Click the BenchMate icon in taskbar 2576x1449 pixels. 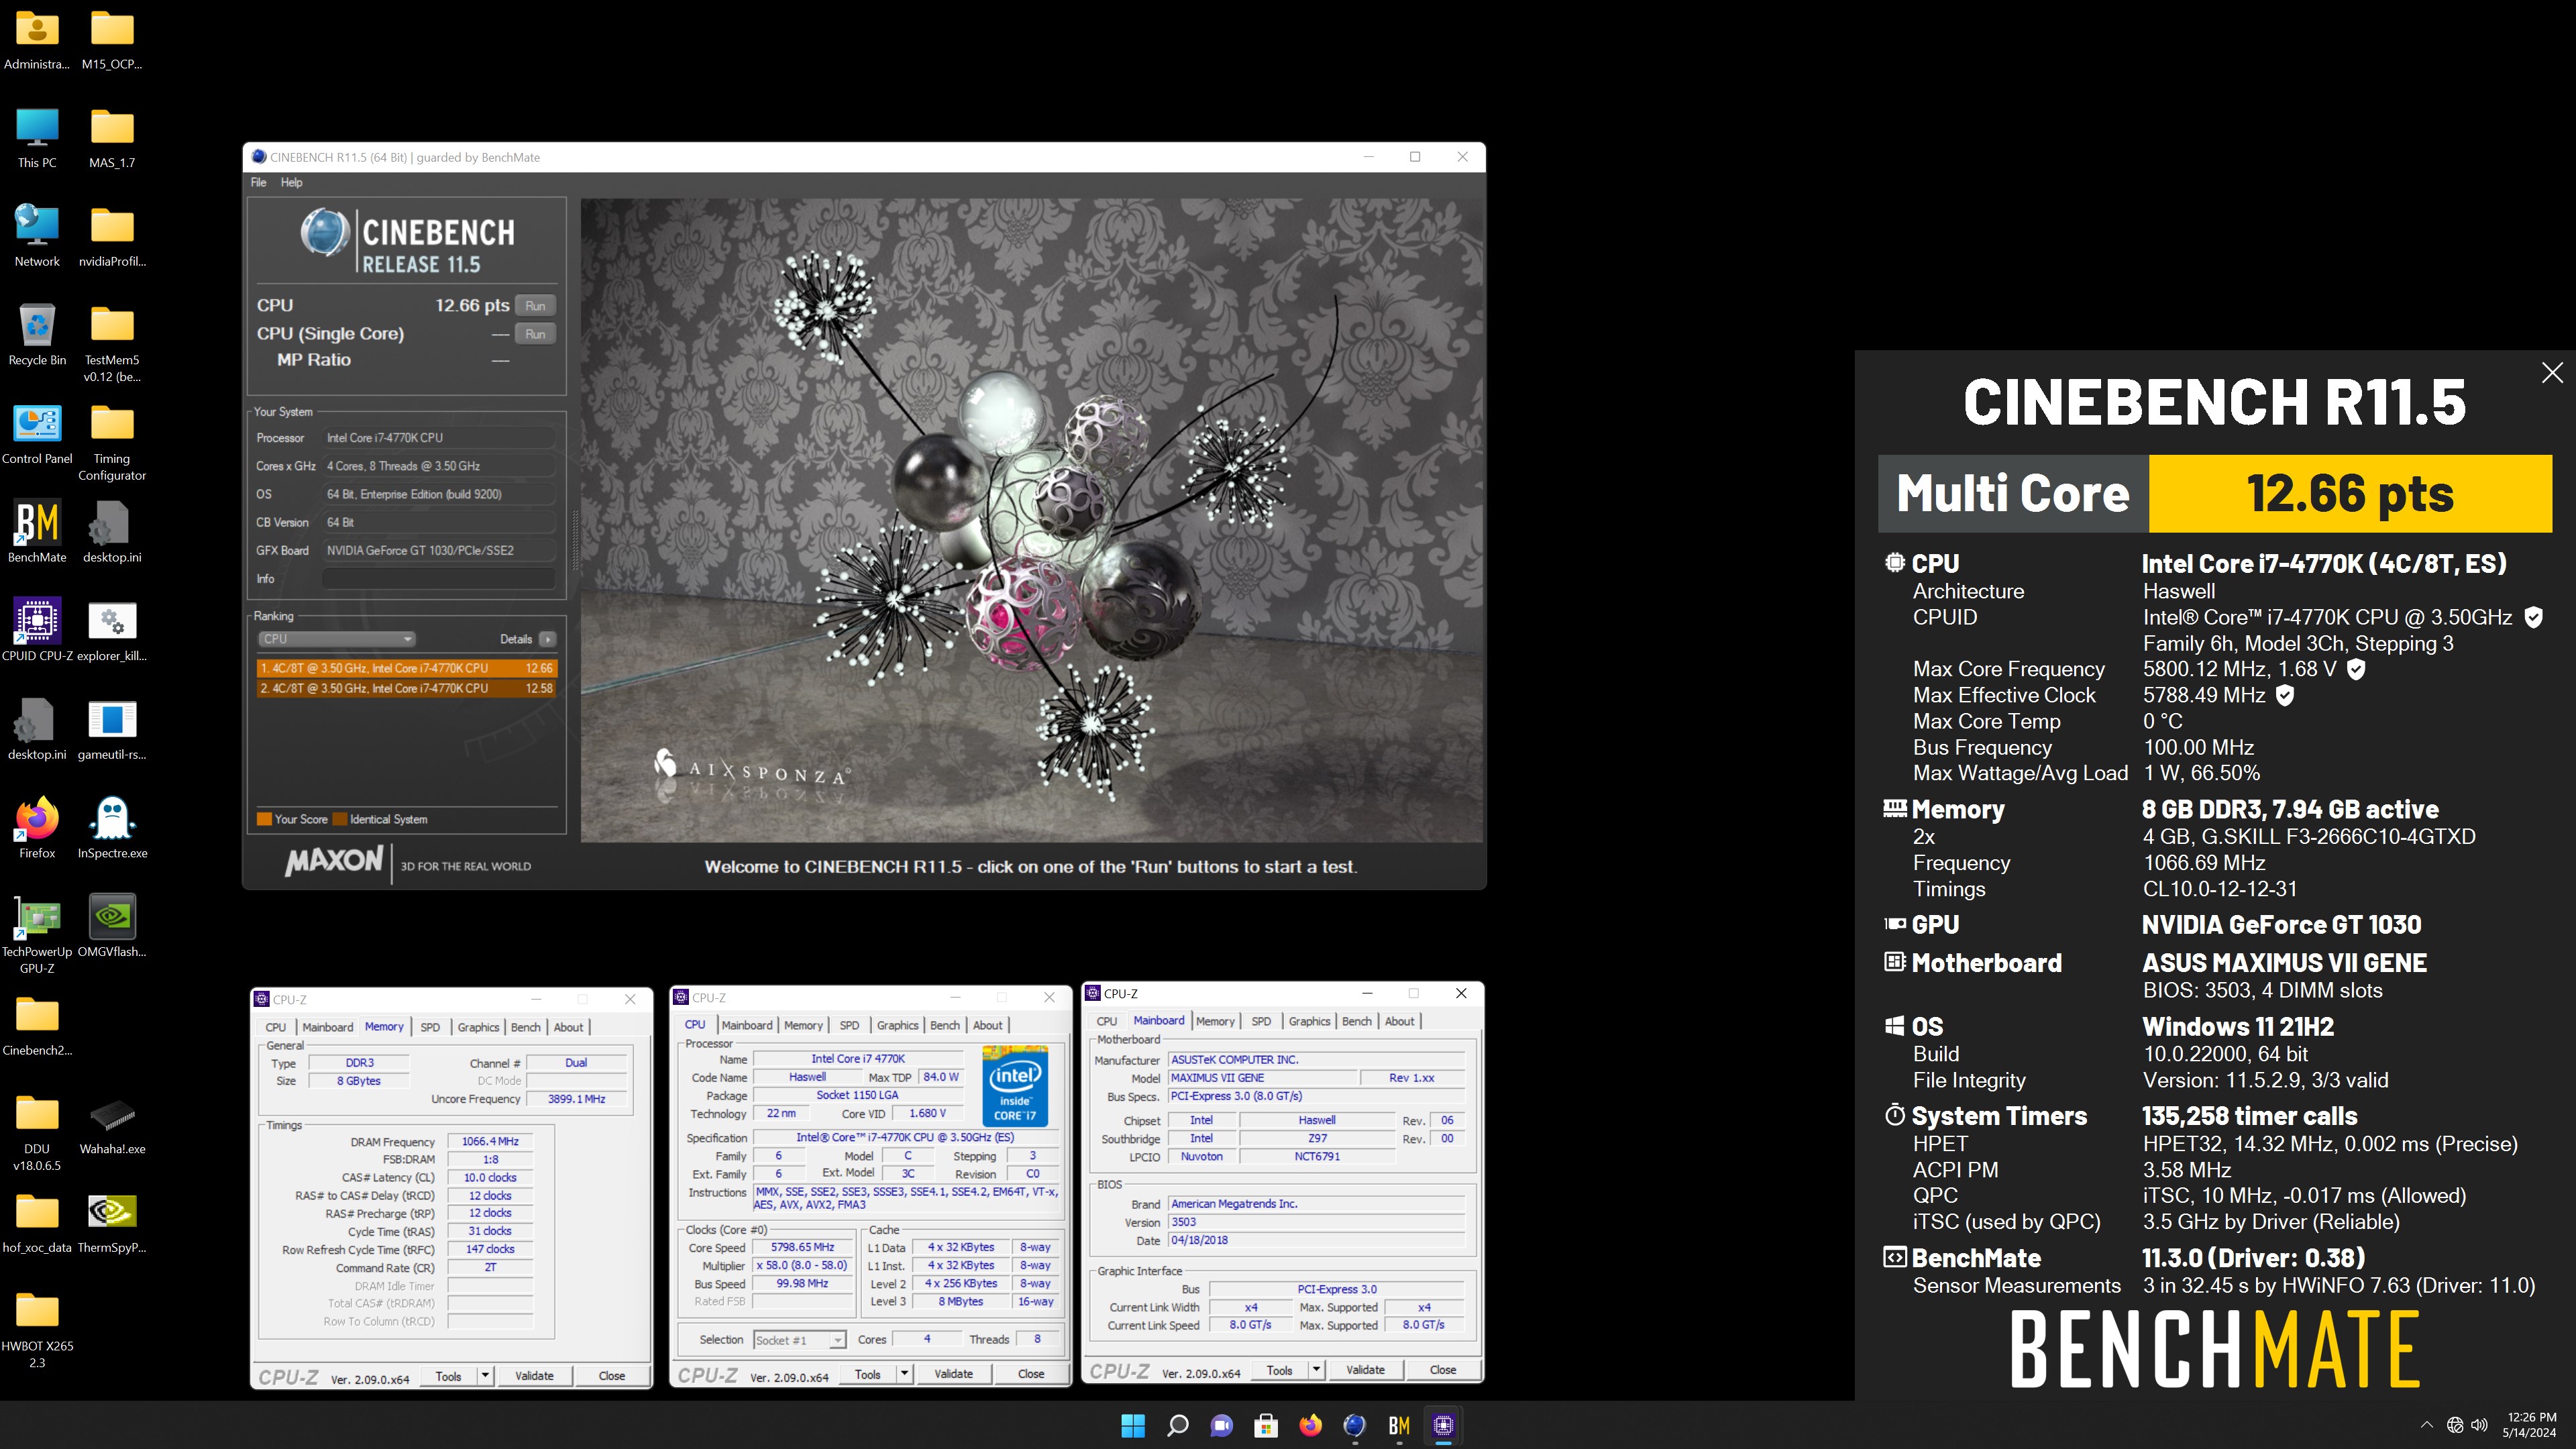[1399, 1425]
